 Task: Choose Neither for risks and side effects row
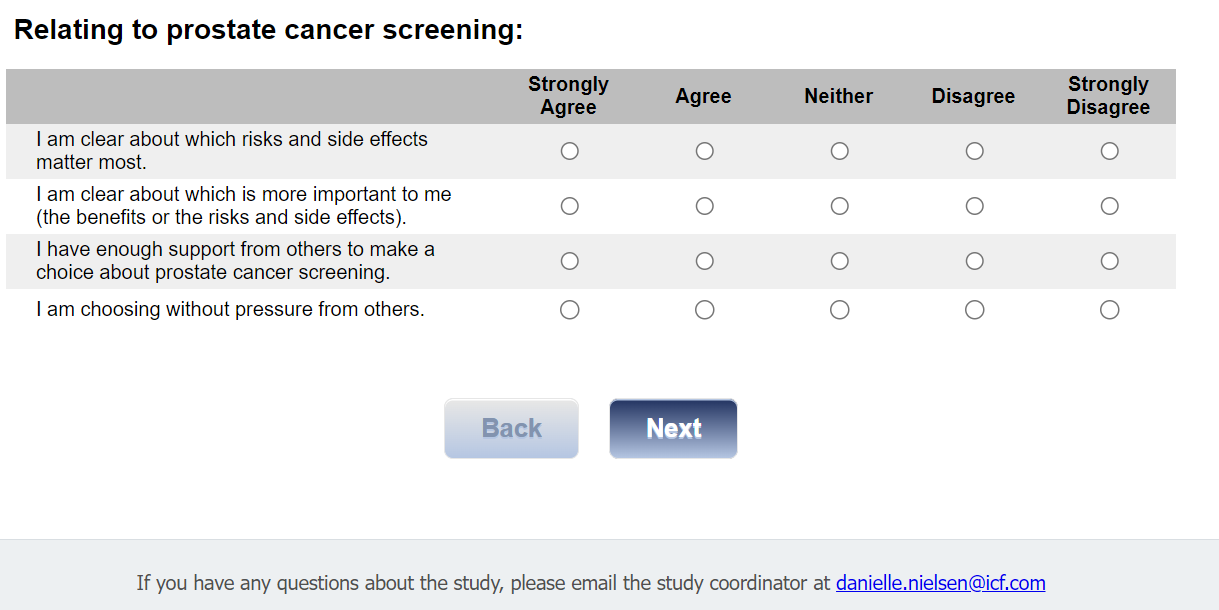tap(840, 151)
